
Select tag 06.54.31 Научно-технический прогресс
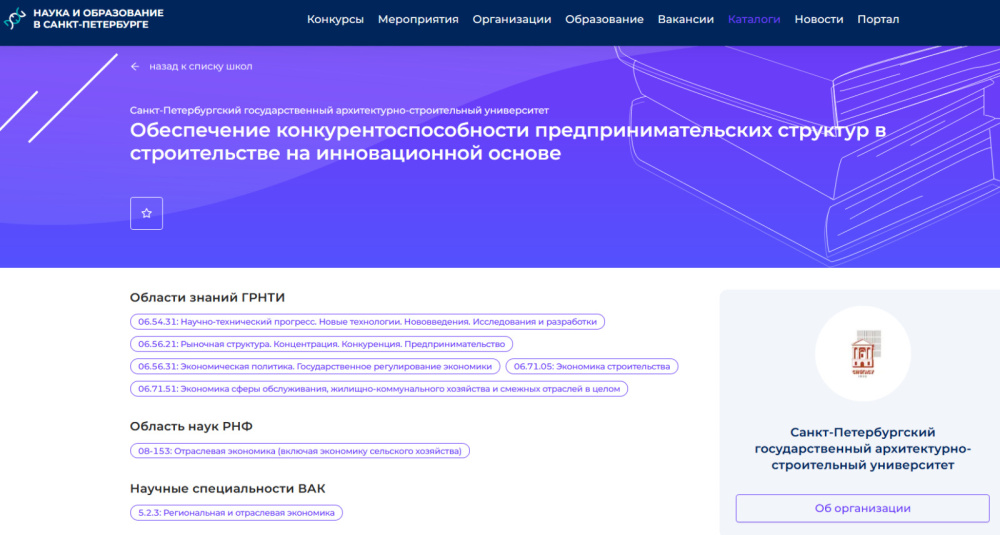pyautogui.click(x=367, y=322)
